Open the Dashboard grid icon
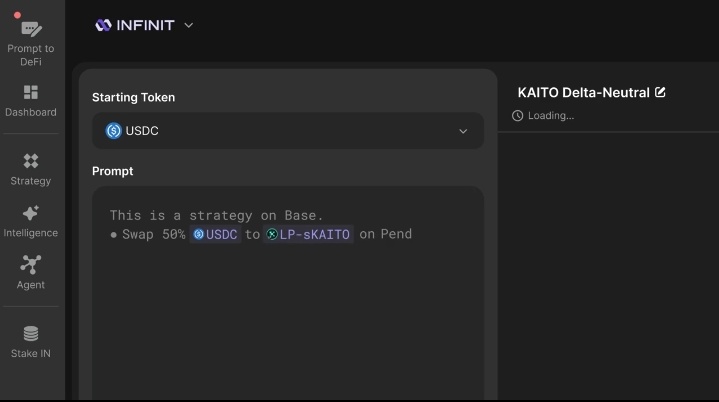 (x=31, y=92)
